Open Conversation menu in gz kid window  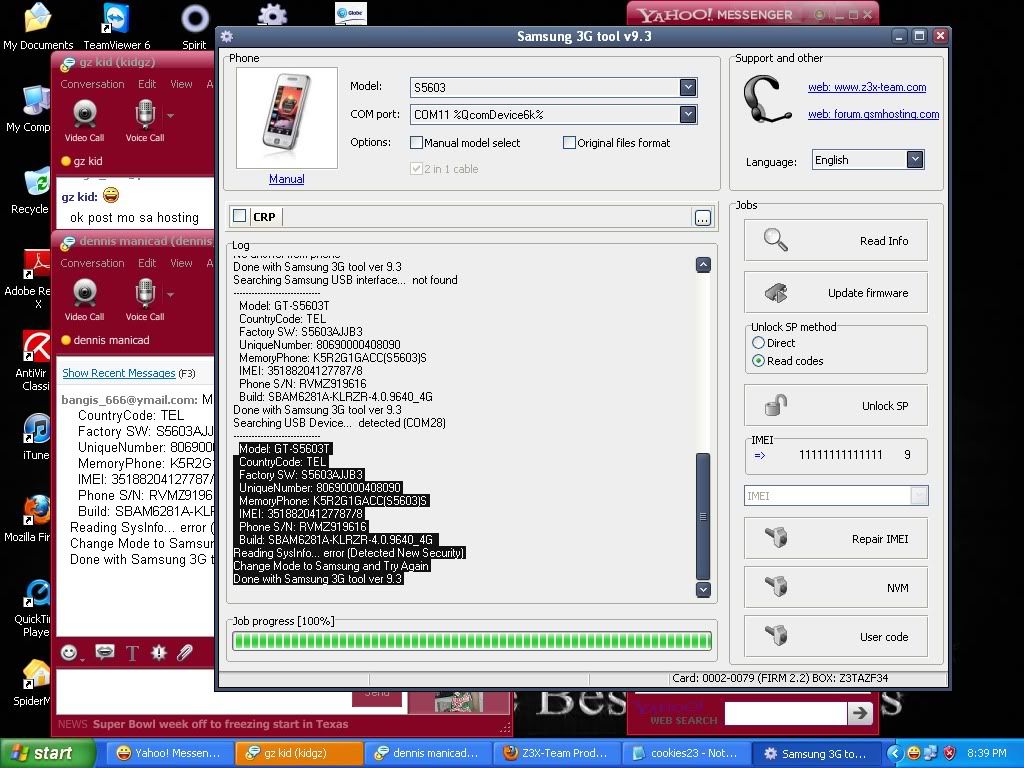[x=92, y=84]
